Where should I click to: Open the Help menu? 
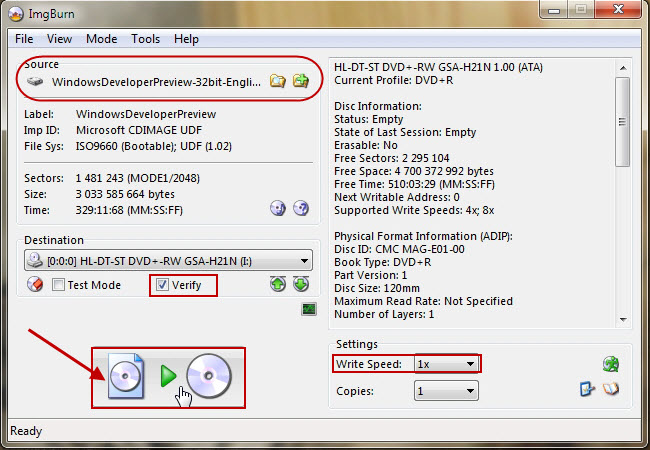[186, 39]
